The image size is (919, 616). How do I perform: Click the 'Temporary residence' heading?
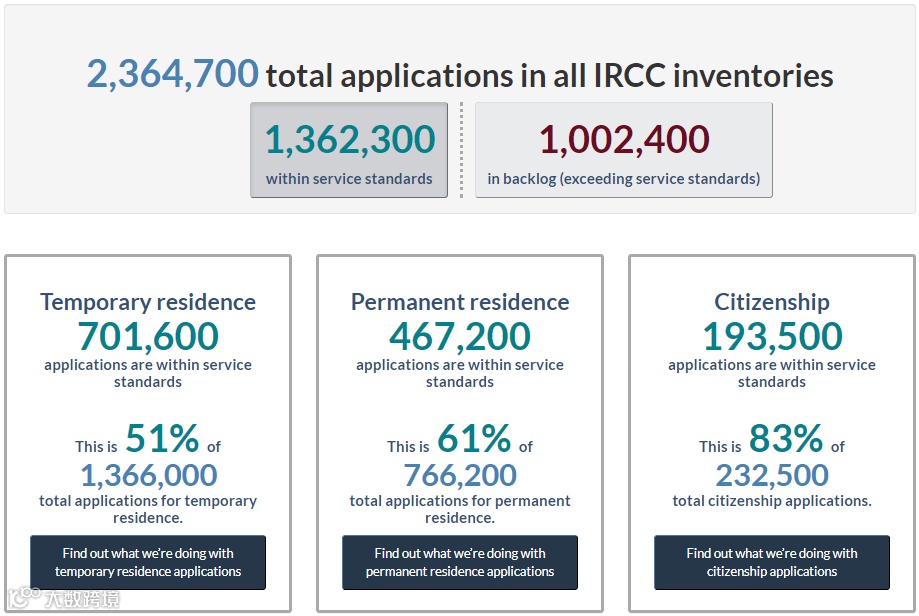coord(148,302)
